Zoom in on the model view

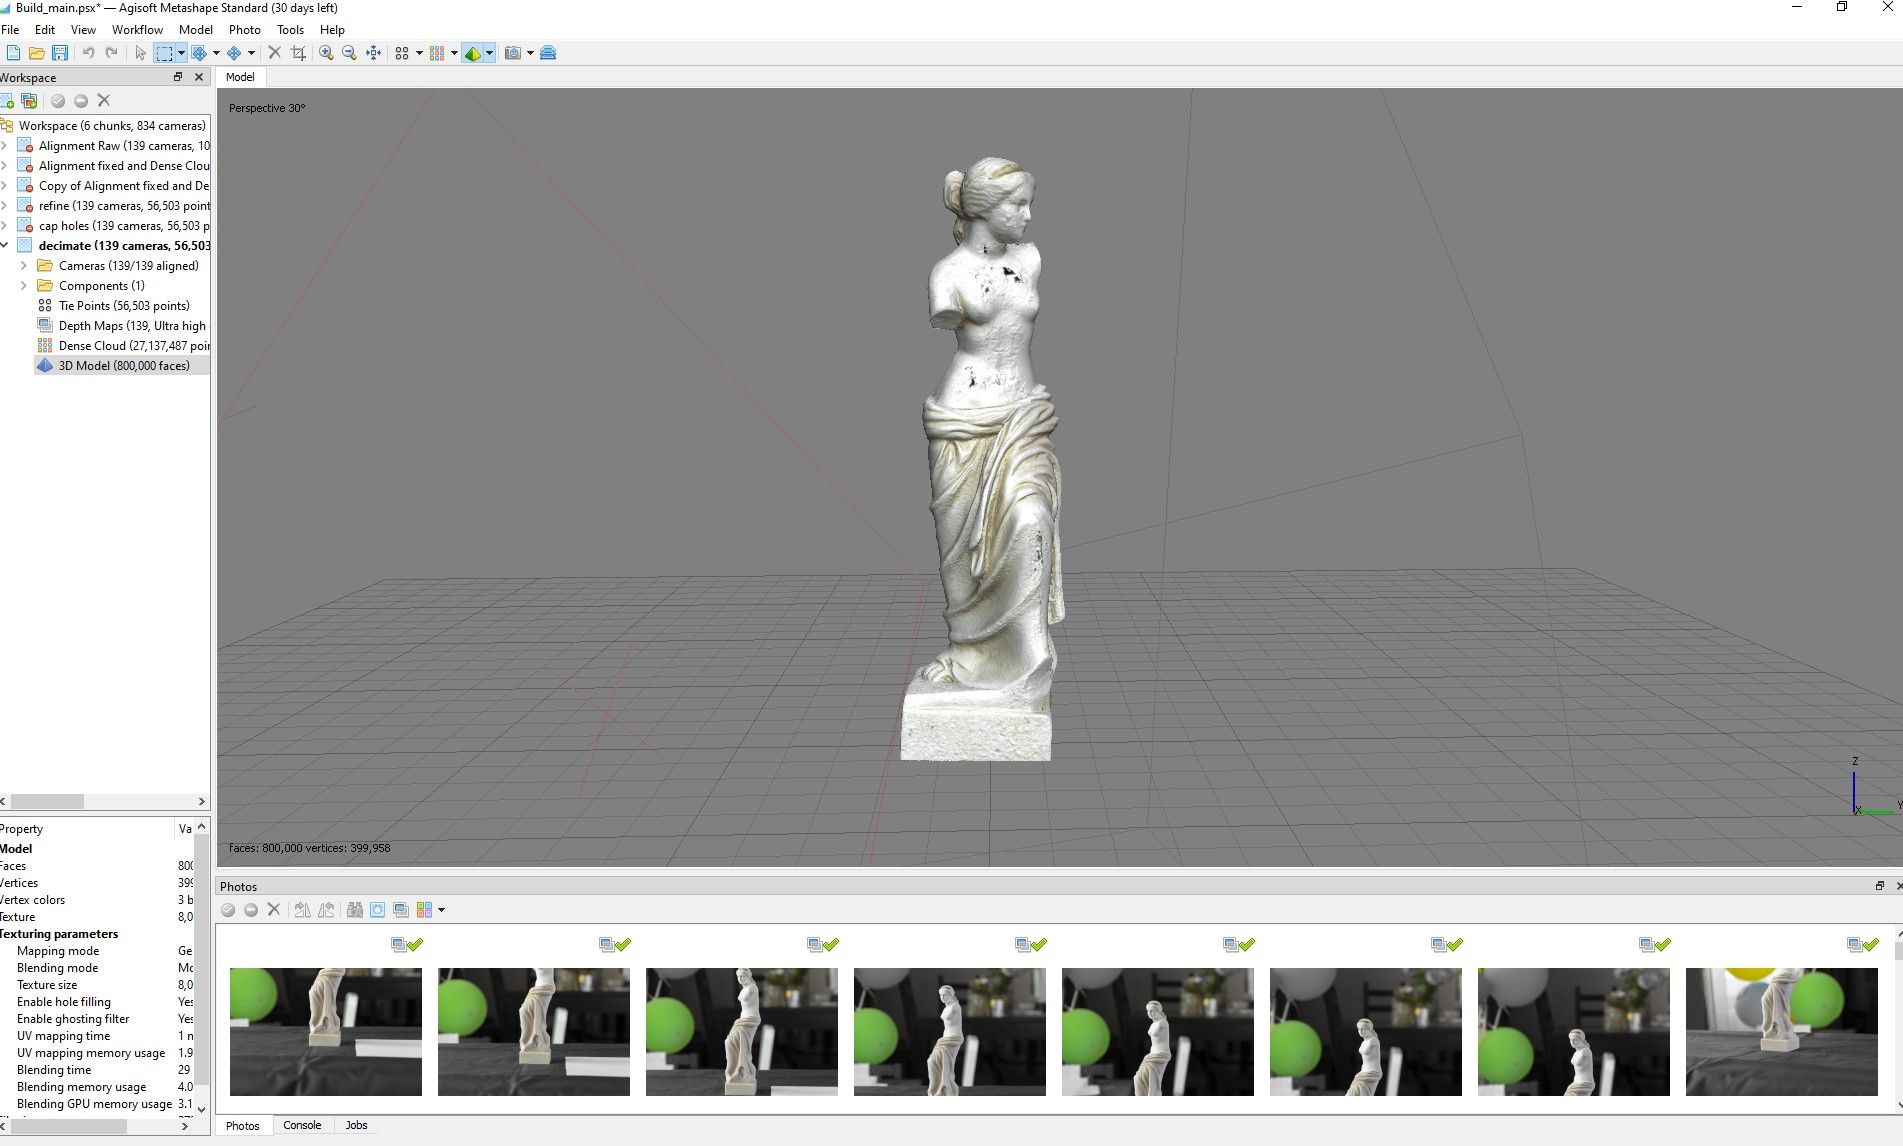pos(326,53)
